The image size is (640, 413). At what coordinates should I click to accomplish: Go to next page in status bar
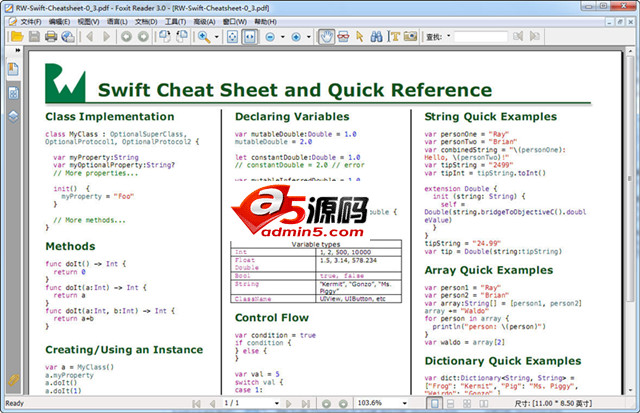[289, 404]
